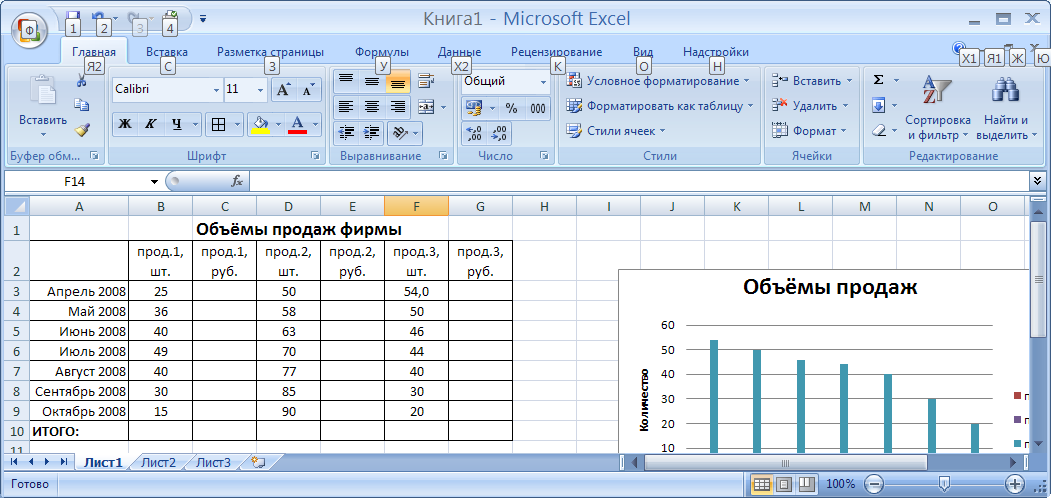Switch to Normal view in status bar
1051x498 pixels.
tap(762, 483)
